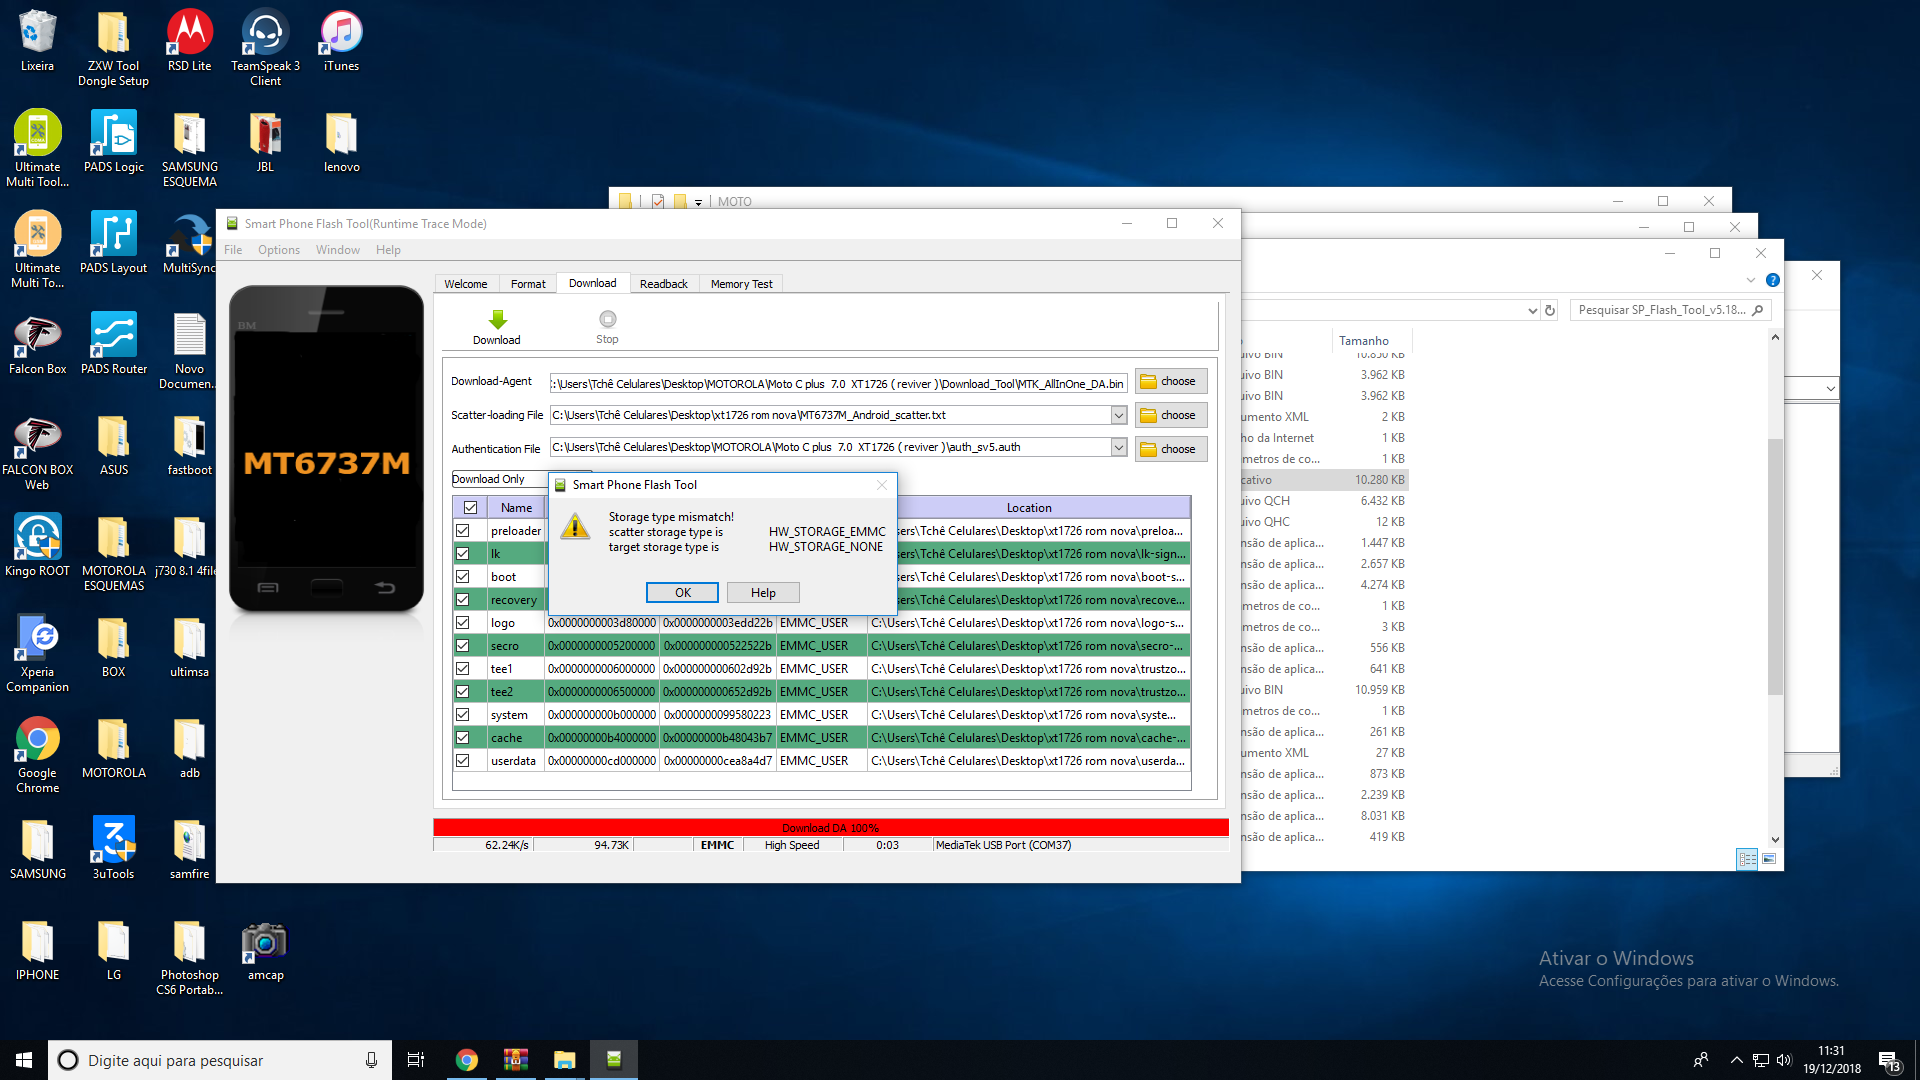Open the Falcon Box desktop icon
Screen dimensions: 1920x1080
(37, 335)
